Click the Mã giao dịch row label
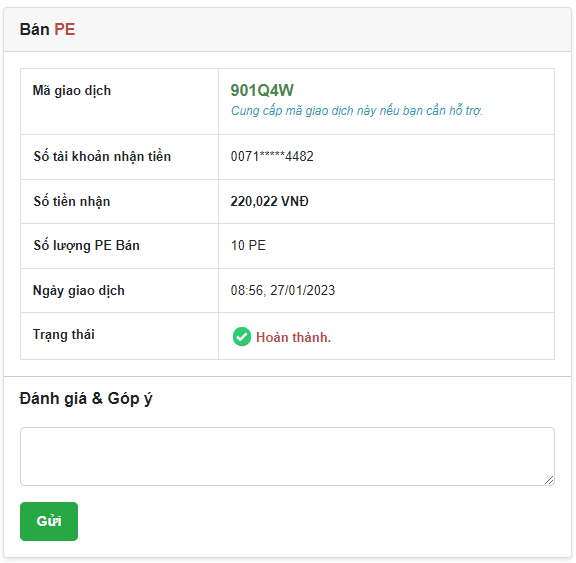 click(72, 91)
